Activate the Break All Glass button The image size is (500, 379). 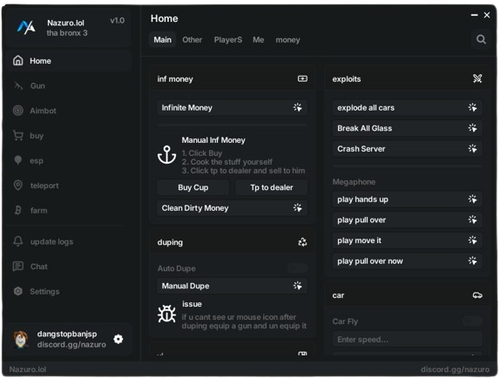407,128
